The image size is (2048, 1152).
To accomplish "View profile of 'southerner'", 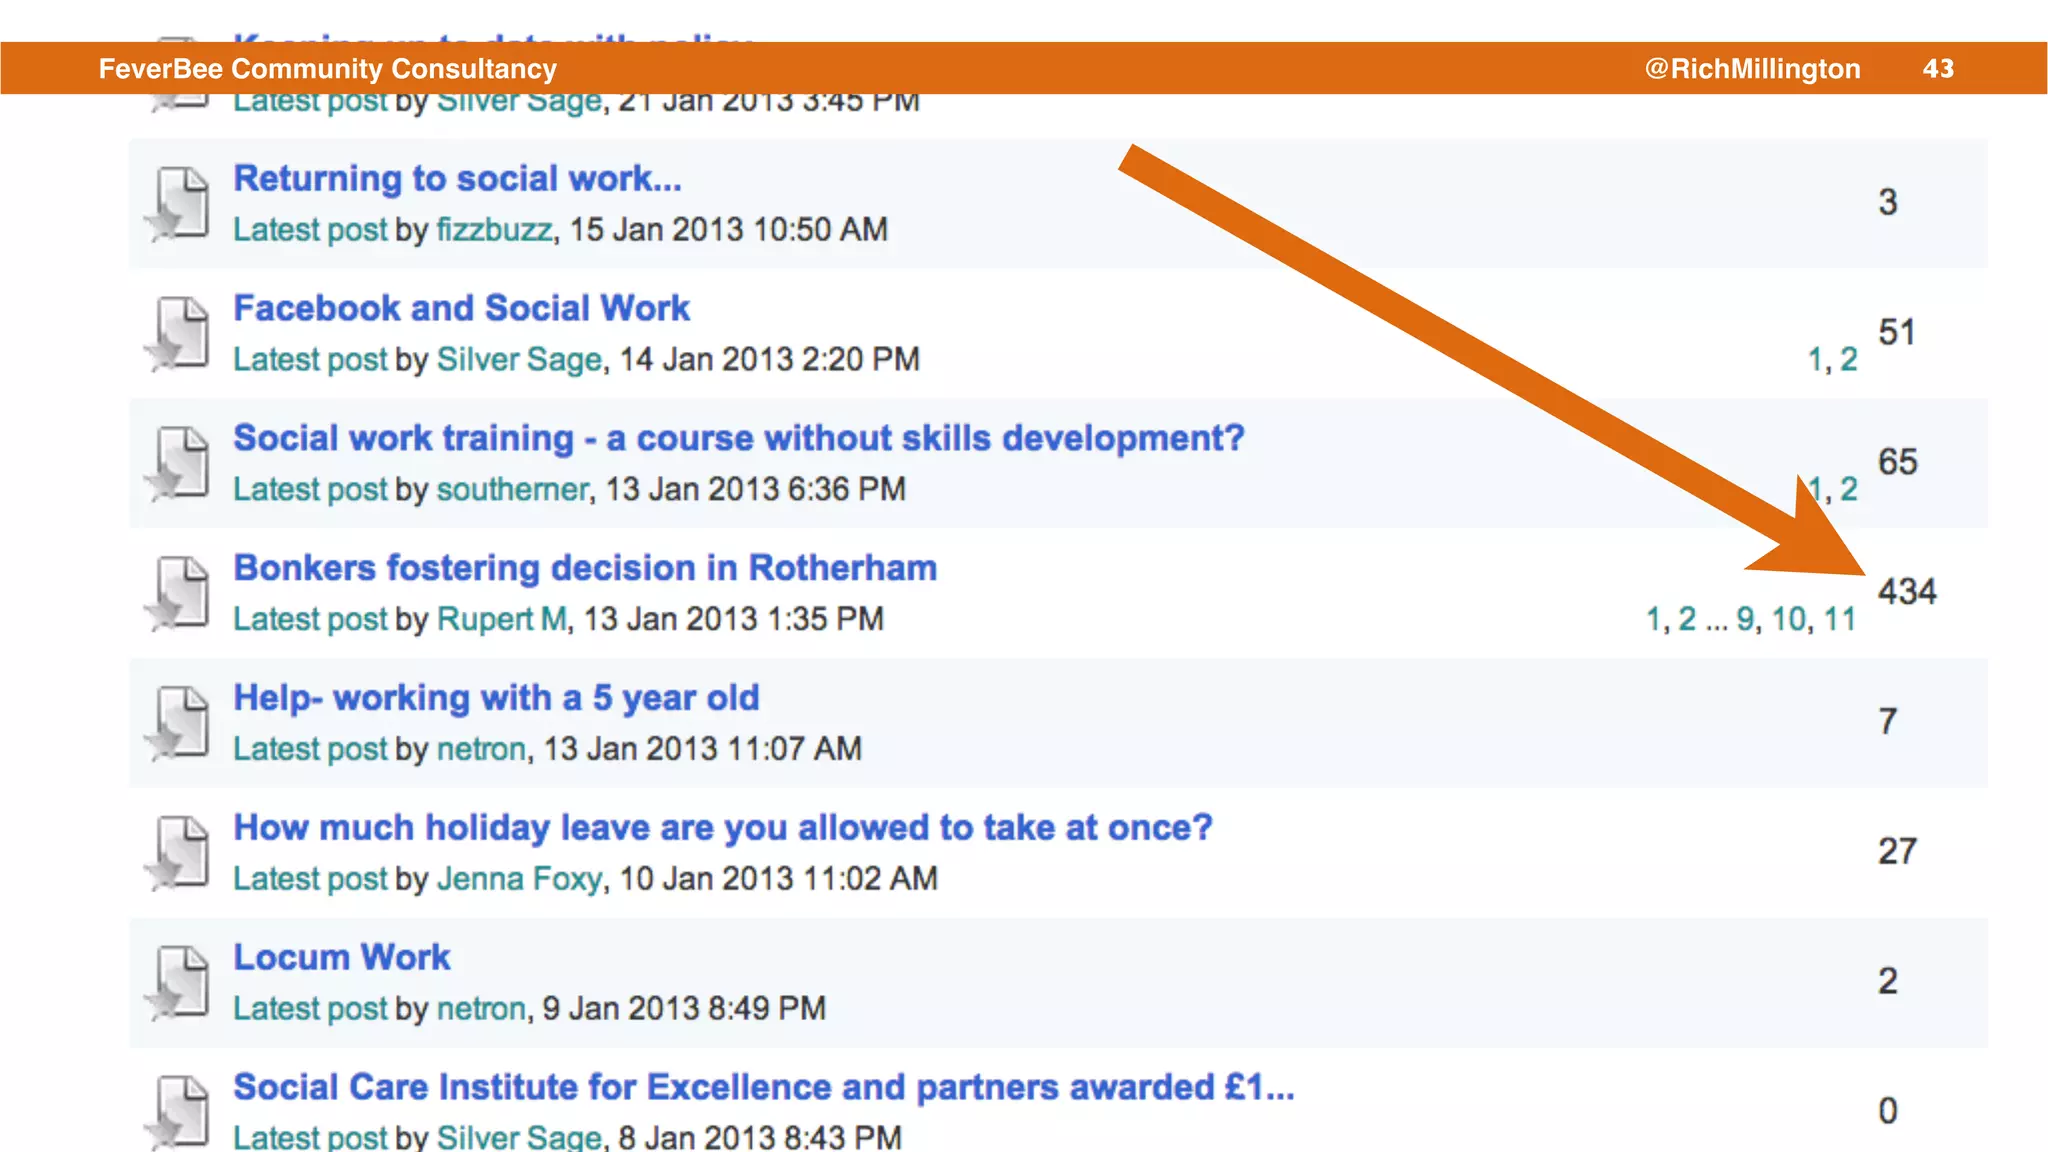I will [x=513, y=489].
